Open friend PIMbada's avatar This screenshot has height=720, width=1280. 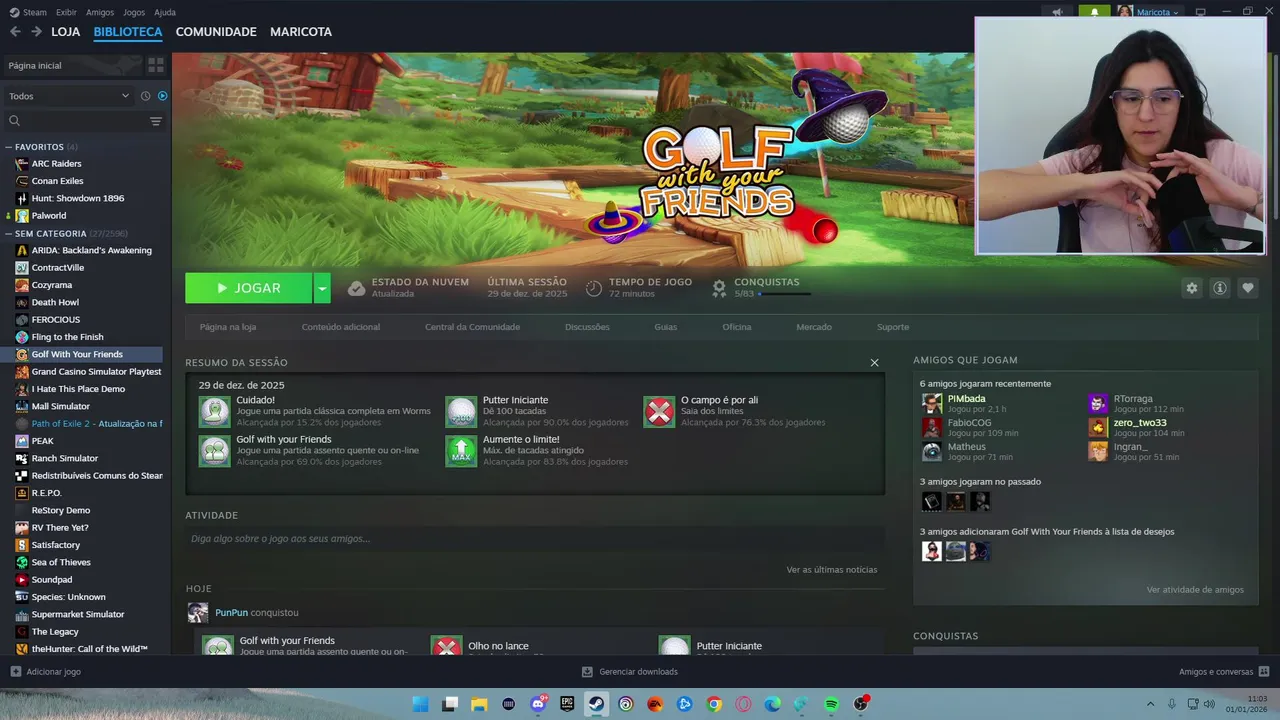tap(932, 403)
